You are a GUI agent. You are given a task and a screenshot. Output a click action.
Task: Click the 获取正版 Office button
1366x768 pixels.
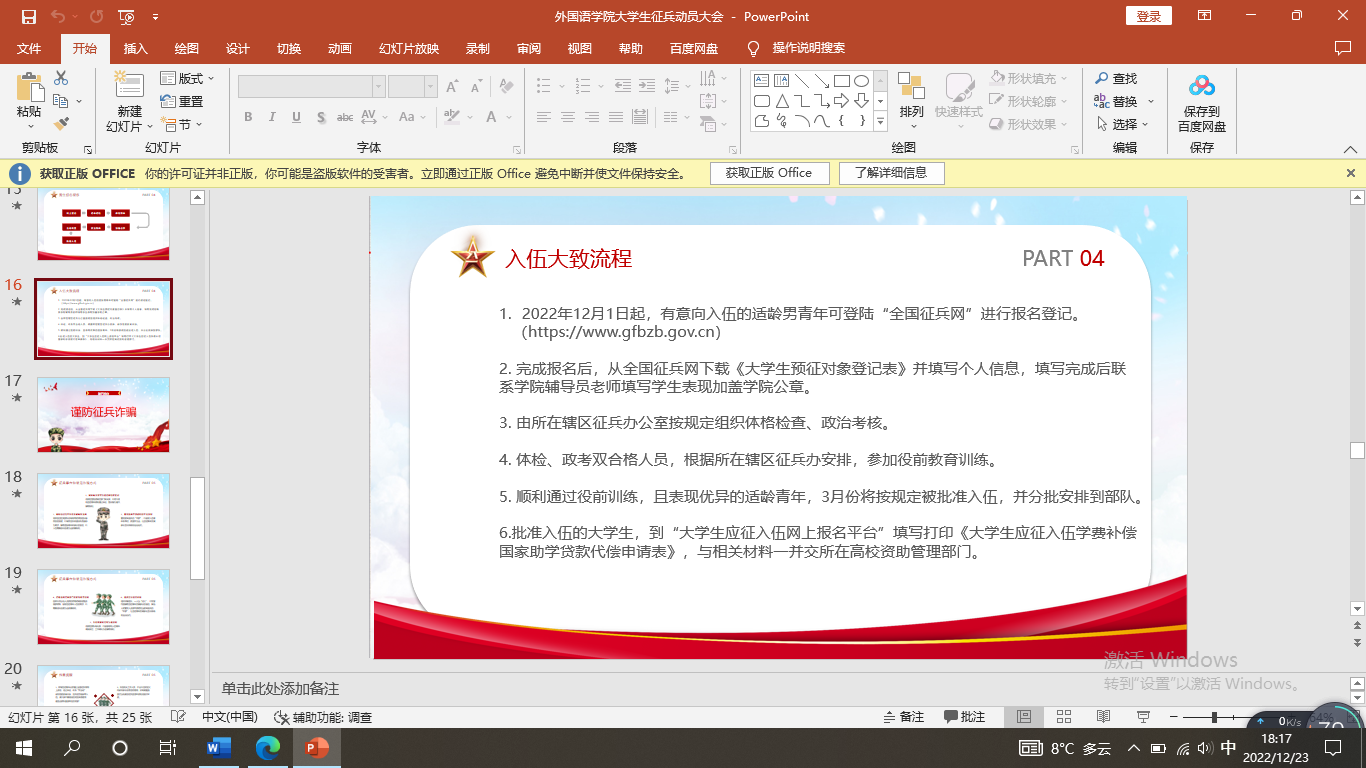pyautogui.click(x=769, y=173)
